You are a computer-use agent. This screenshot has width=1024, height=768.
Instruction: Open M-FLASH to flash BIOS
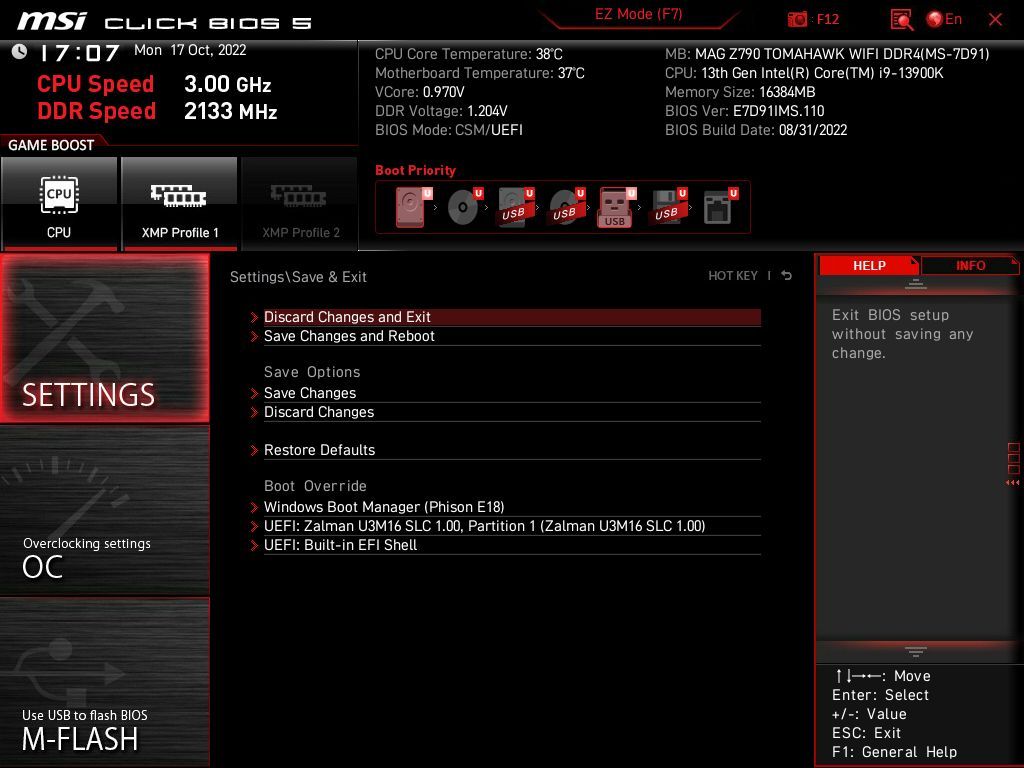click(x=104, y=682)
